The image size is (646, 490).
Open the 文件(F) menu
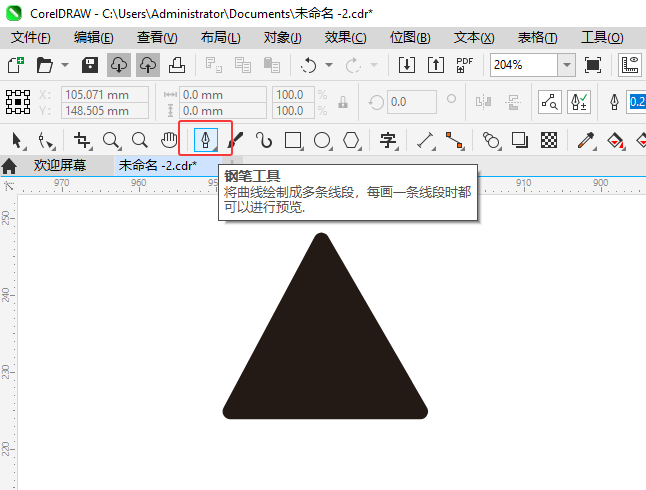(x=30, y=38)
